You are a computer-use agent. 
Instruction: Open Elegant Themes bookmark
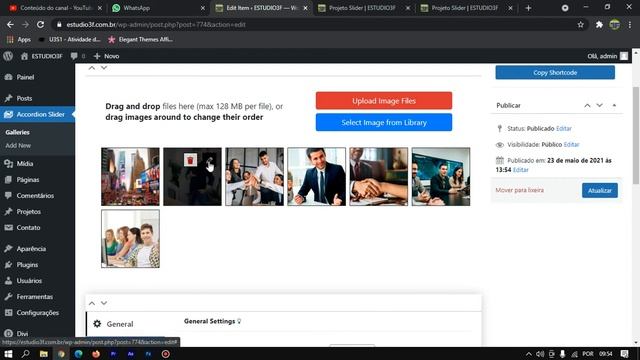tap(140, 40)
